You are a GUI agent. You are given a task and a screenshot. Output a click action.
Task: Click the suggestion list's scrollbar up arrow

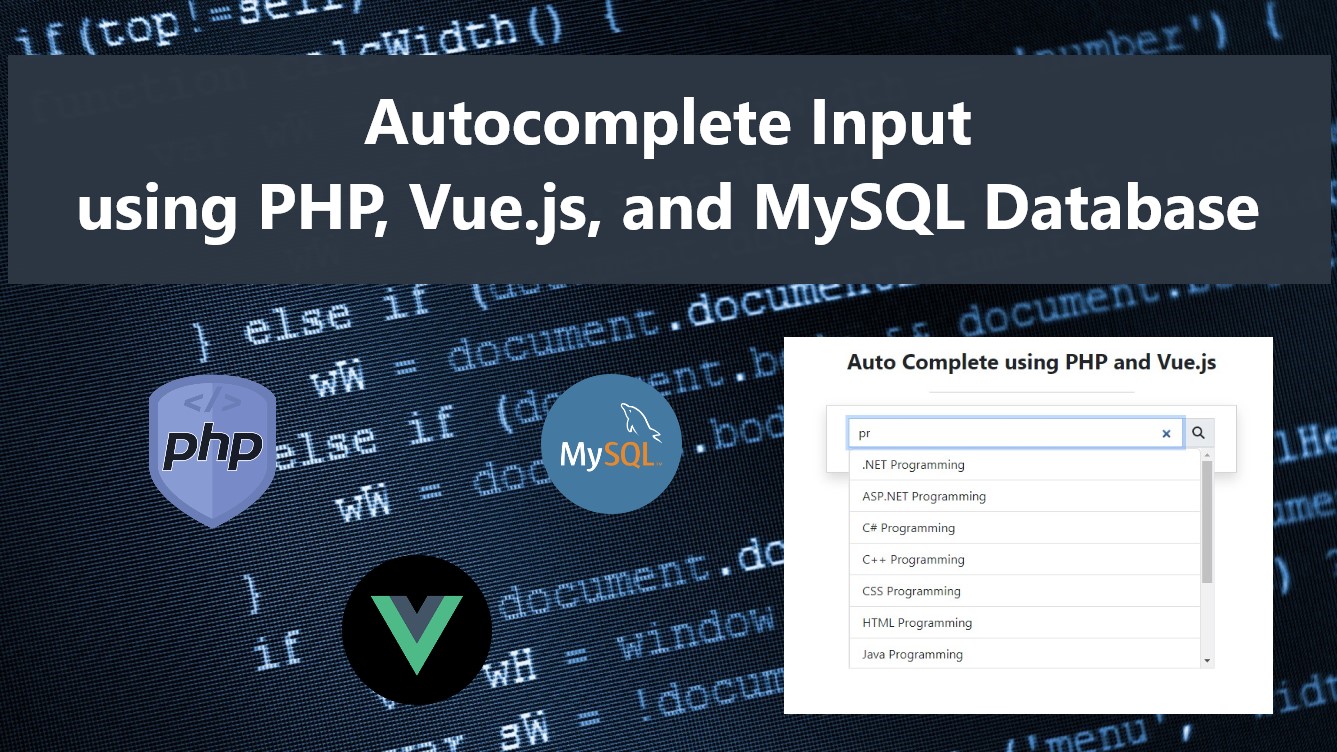[x=1207, y=457]
